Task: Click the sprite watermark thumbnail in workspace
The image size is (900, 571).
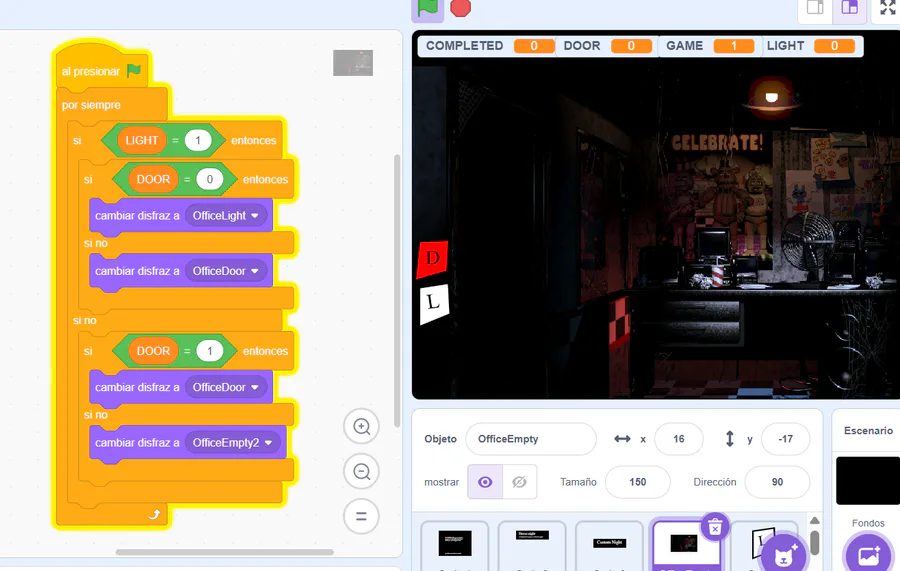Action: pyautogui.click(x=353, y=63)
